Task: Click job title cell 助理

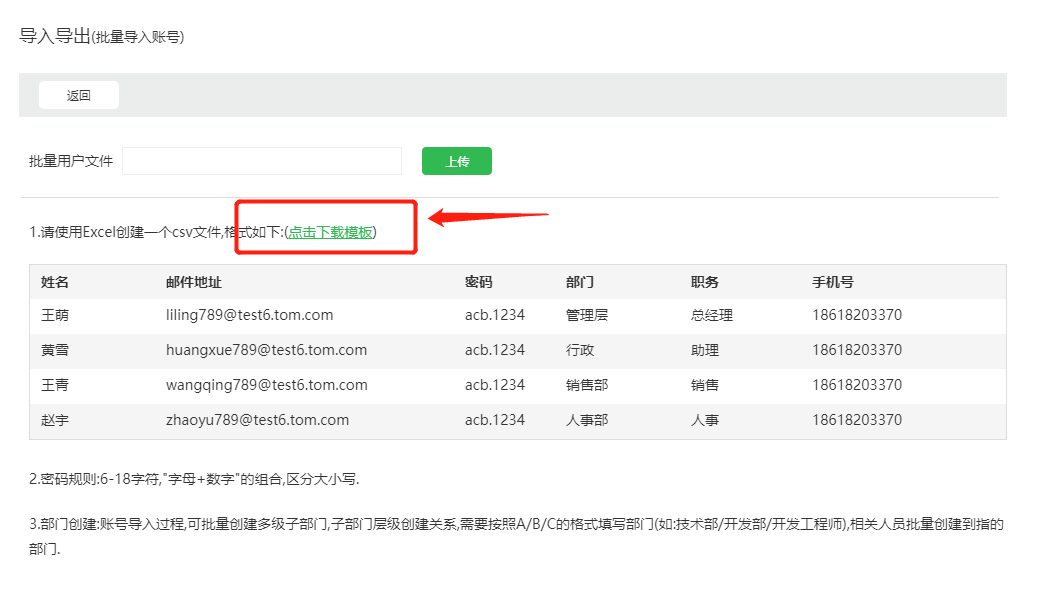Action: [x=704, y=350]
